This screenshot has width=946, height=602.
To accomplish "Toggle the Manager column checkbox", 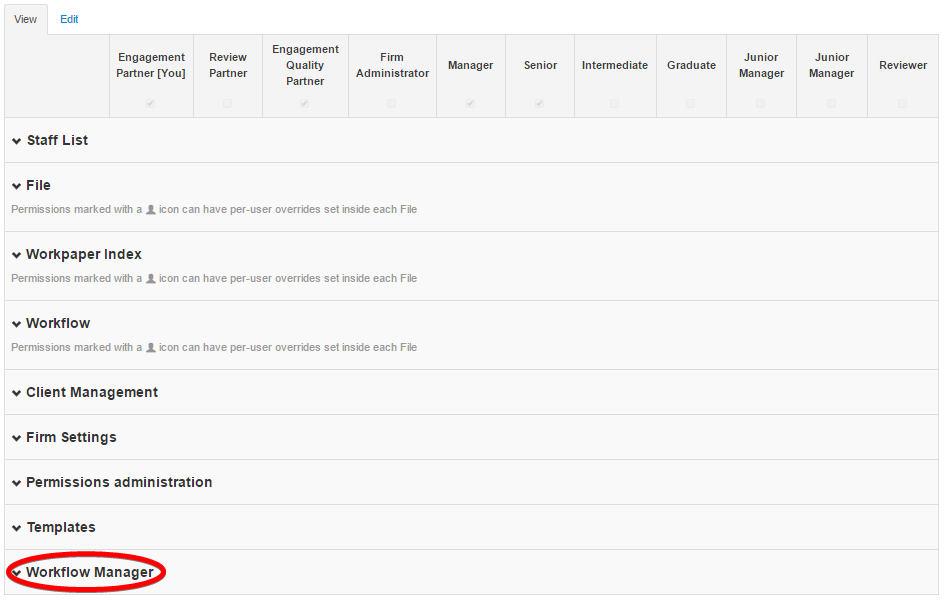I will (x=470, y=104).
